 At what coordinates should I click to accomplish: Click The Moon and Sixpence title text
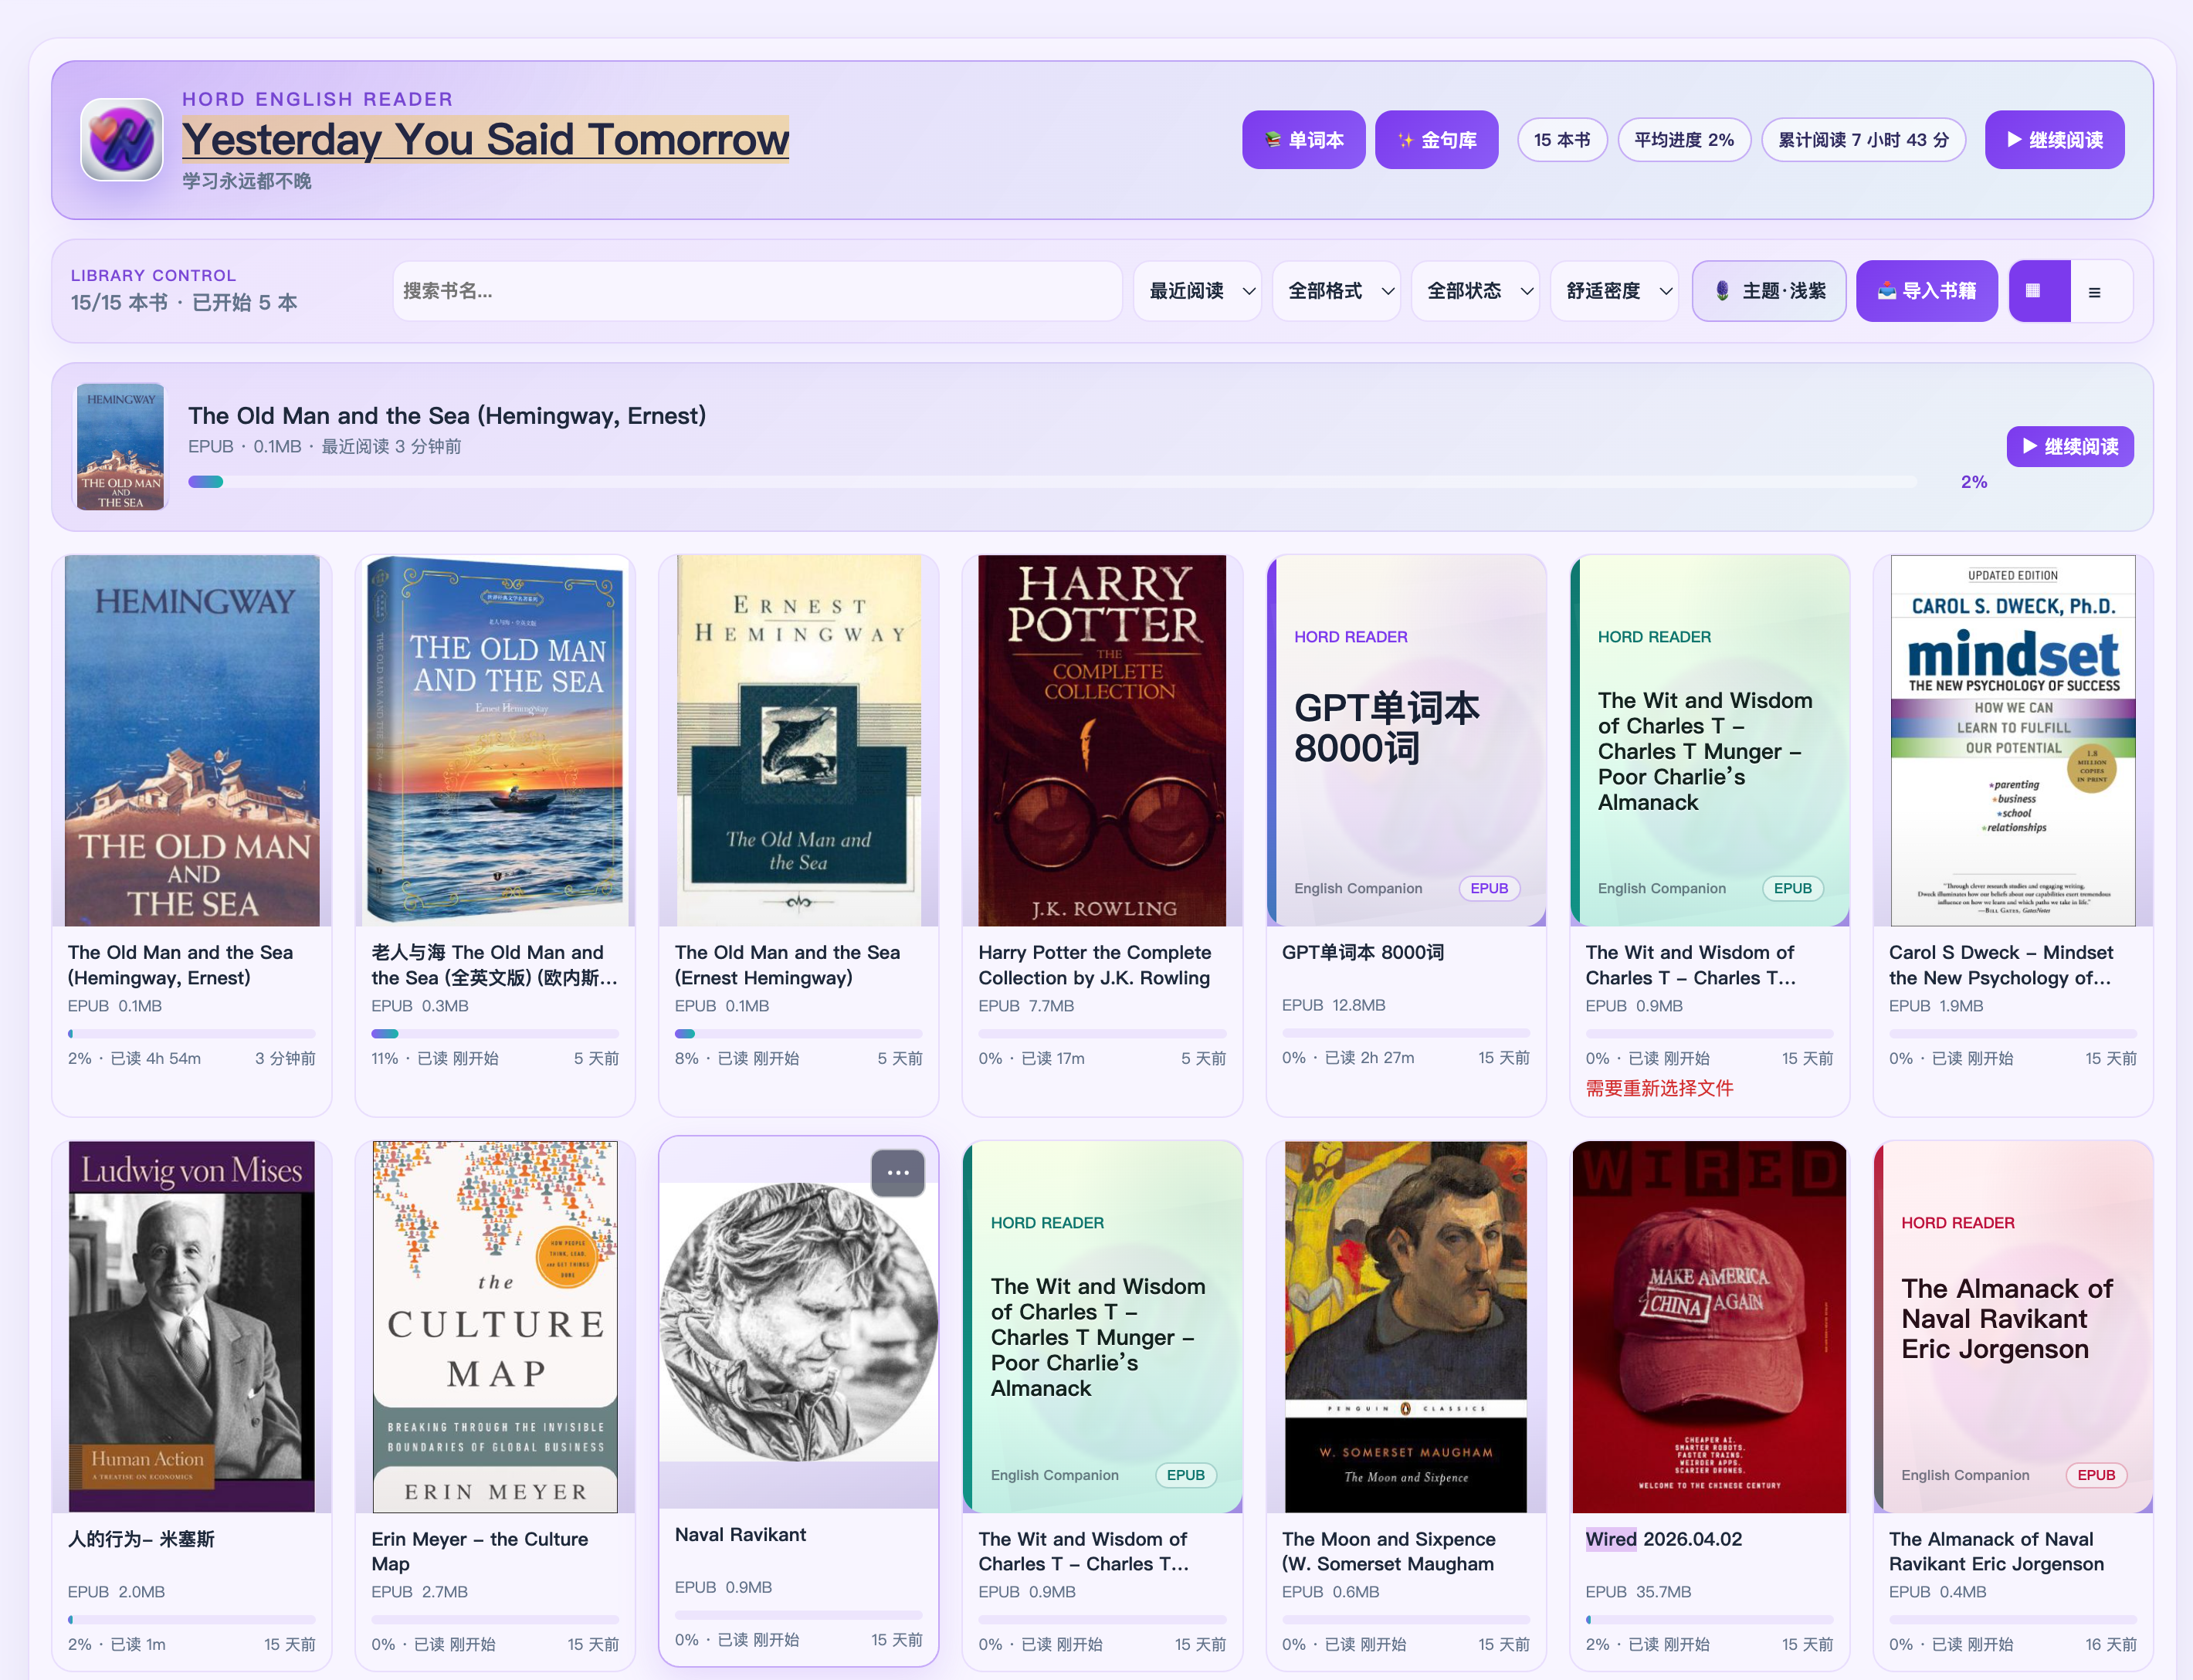click(x=1389, y=1552)
